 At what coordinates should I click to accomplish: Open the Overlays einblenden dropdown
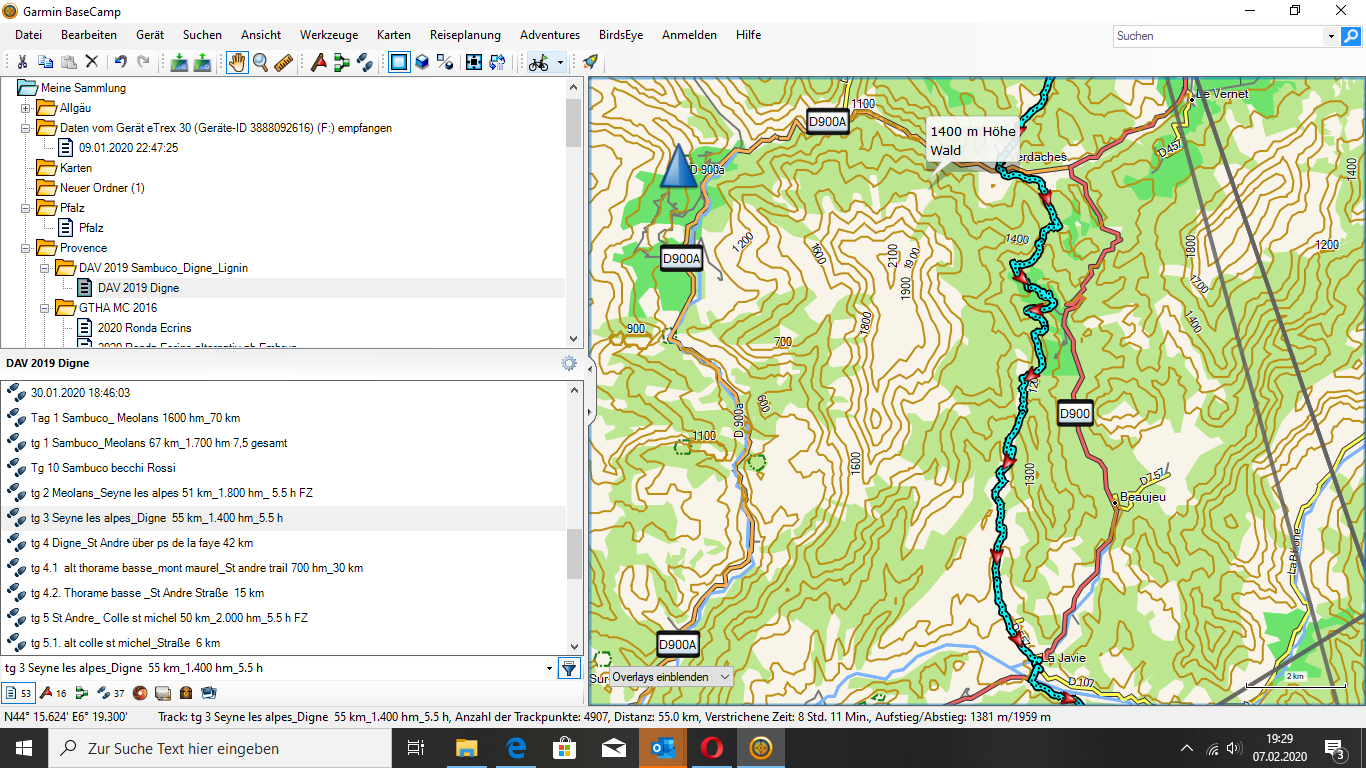tap(670, 677)
